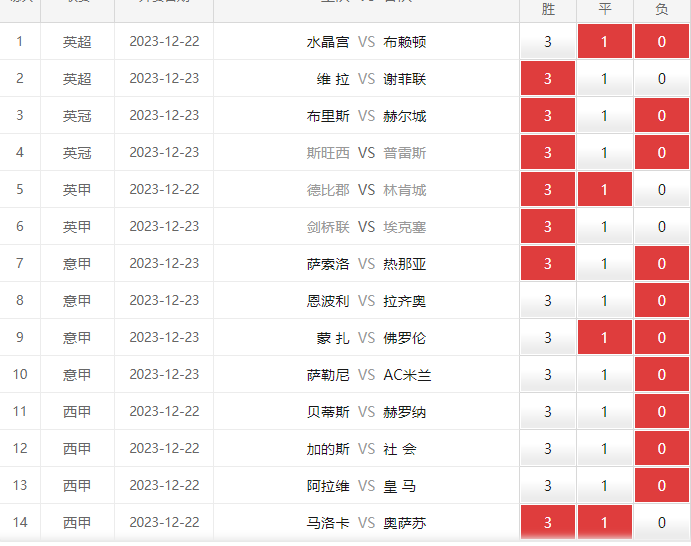The height and width of the screenshot is (546, 691).
Task: Click 英冠 league label in row 3
Action: (x=77, y=116)
